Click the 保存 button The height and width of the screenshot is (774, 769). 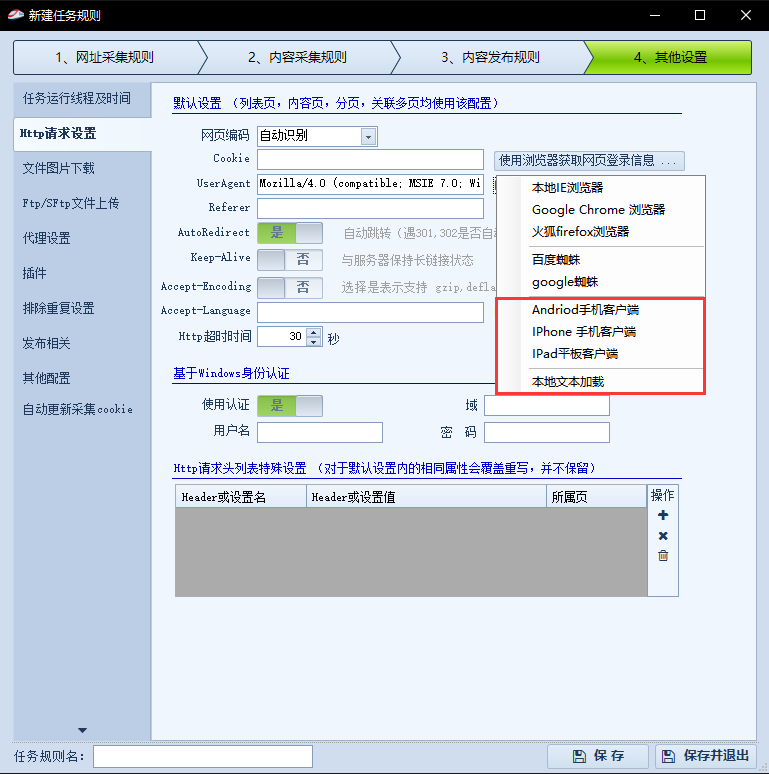(598, 756)
